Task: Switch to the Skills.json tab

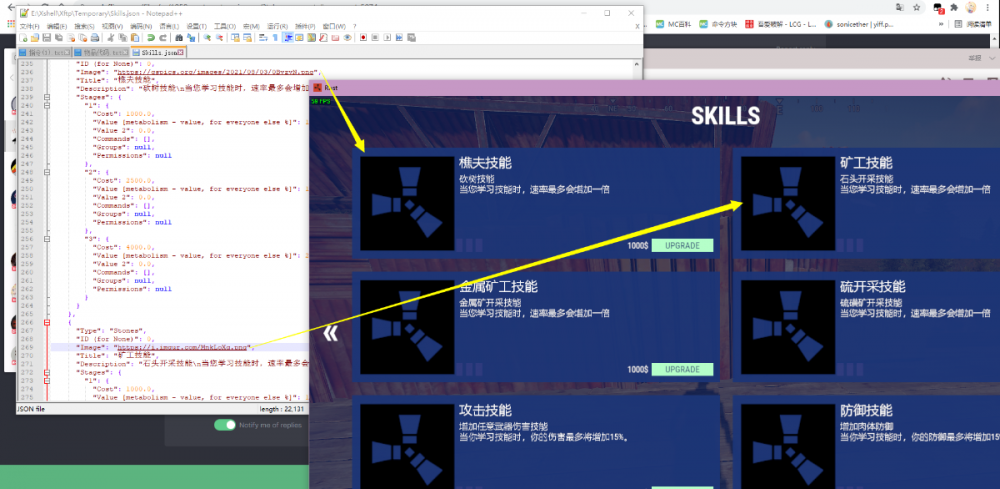Action: (x=159, y=51)
